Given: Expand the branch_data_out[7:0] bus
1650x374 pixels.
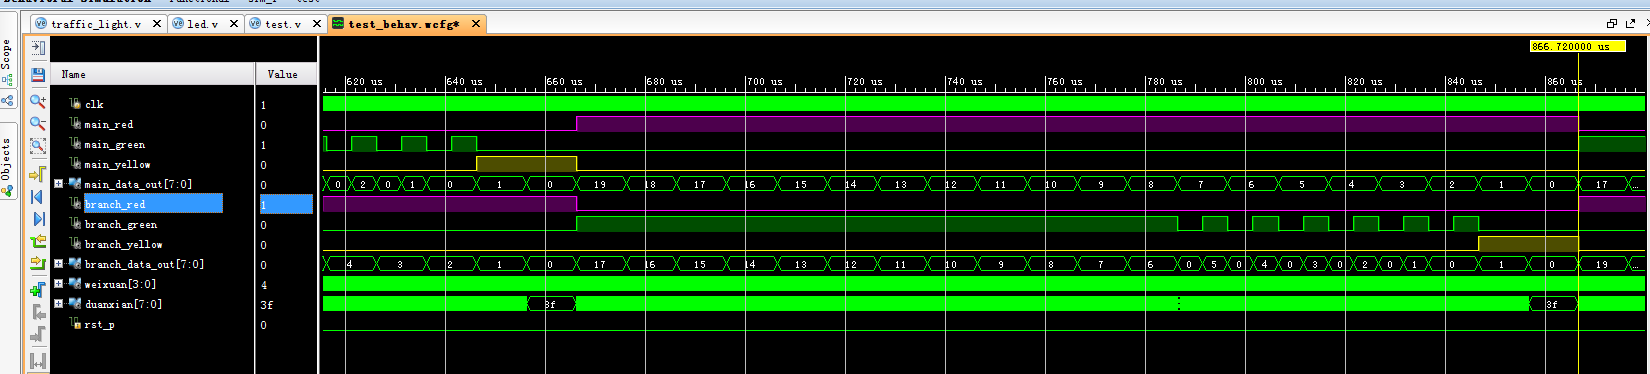Looking at the screenshot, I should click(x=58, y=264).
